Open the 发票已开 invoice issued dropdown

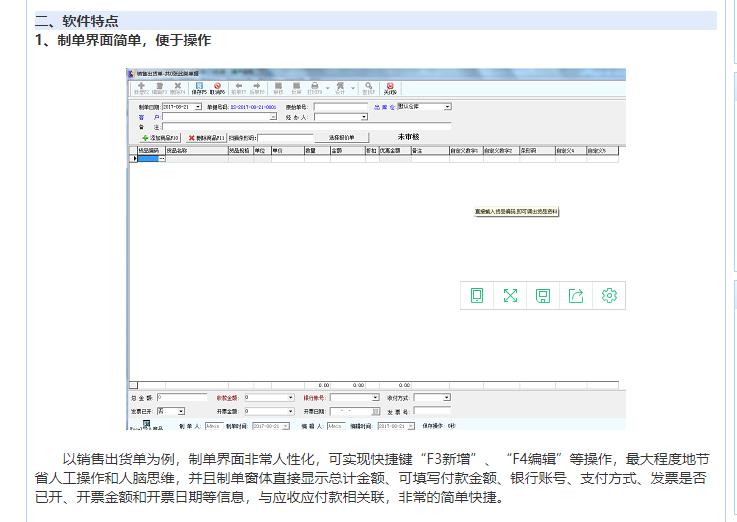click(x=181, y=410)
